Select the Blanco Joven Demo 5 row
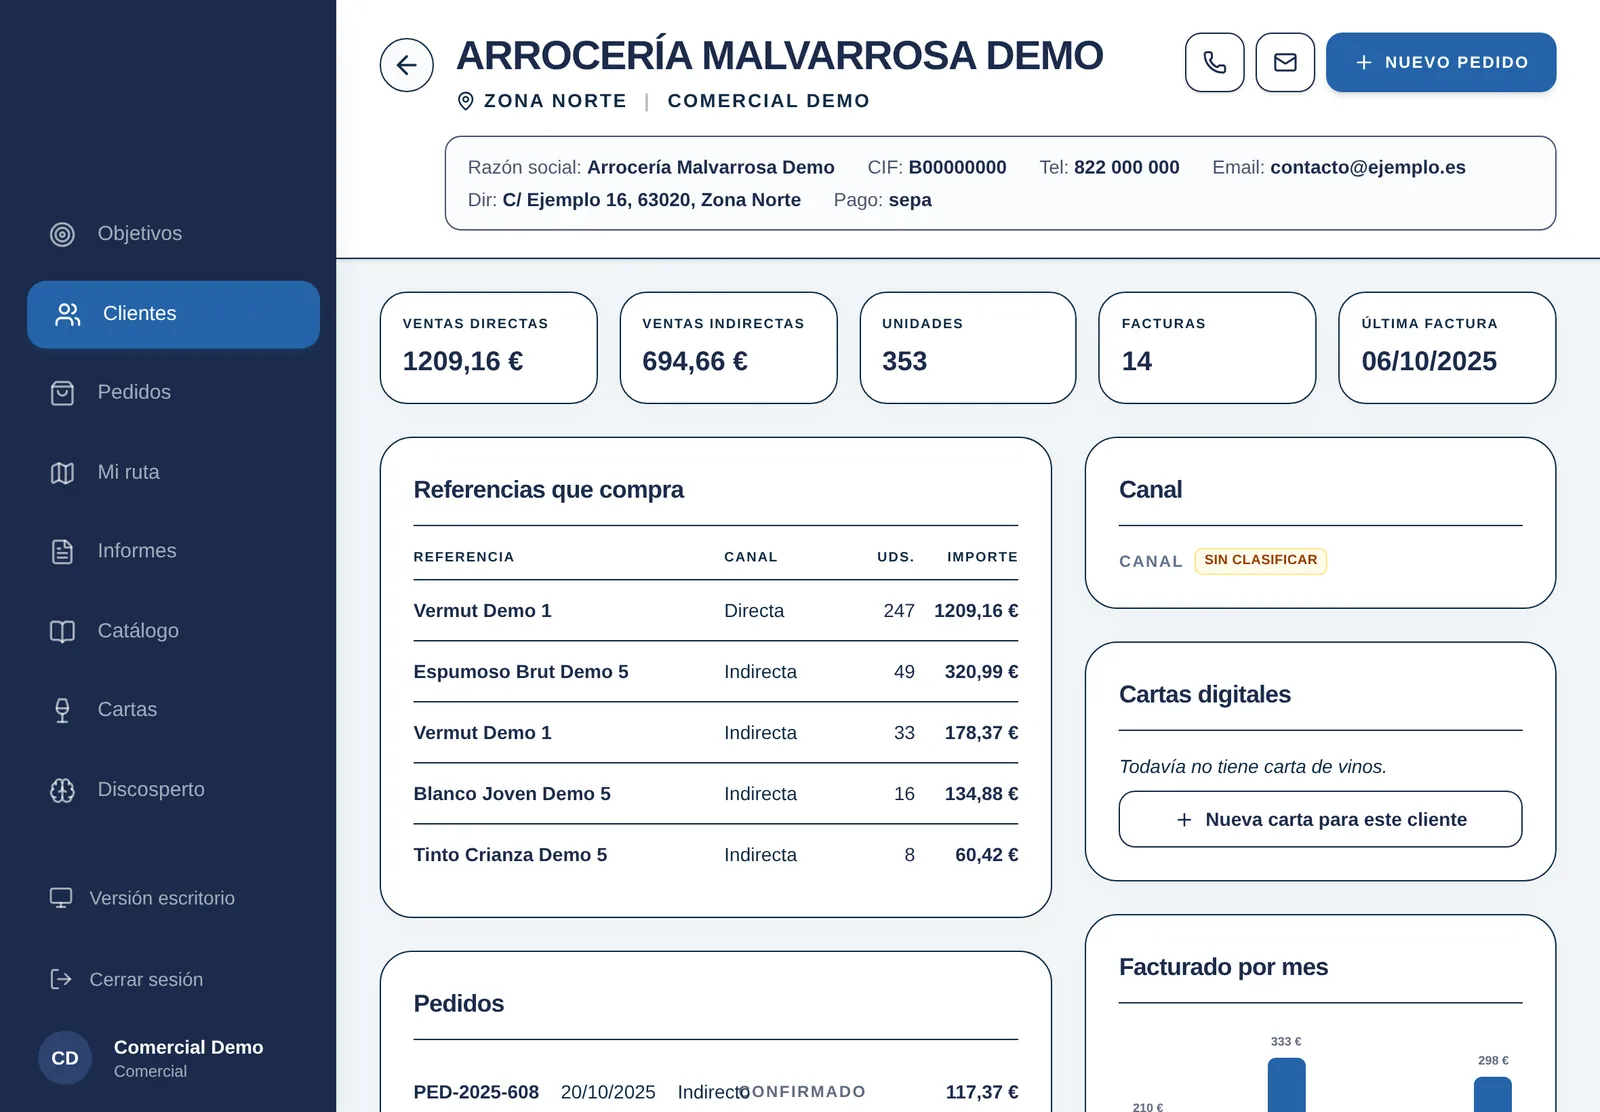 [716, 794]
